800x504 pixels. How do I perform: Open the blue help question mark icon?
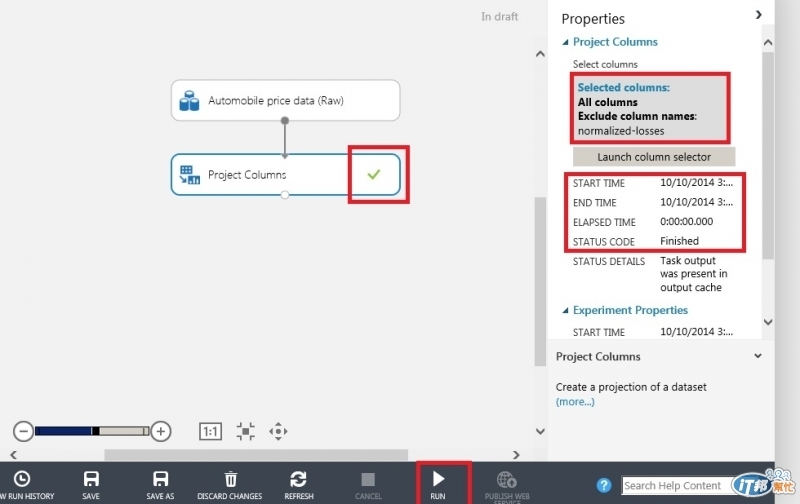604,485
